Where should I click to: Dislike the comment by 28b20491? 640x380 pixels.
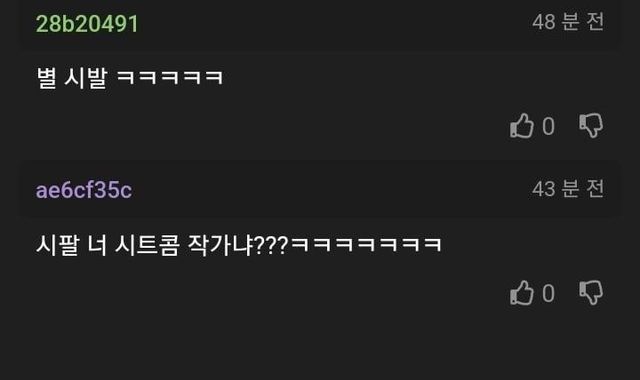coord(591,125)
